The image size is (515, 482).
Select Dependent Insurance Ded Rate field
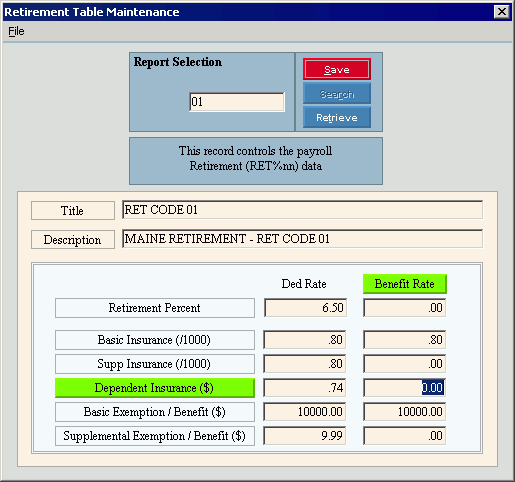click(305, 388)
